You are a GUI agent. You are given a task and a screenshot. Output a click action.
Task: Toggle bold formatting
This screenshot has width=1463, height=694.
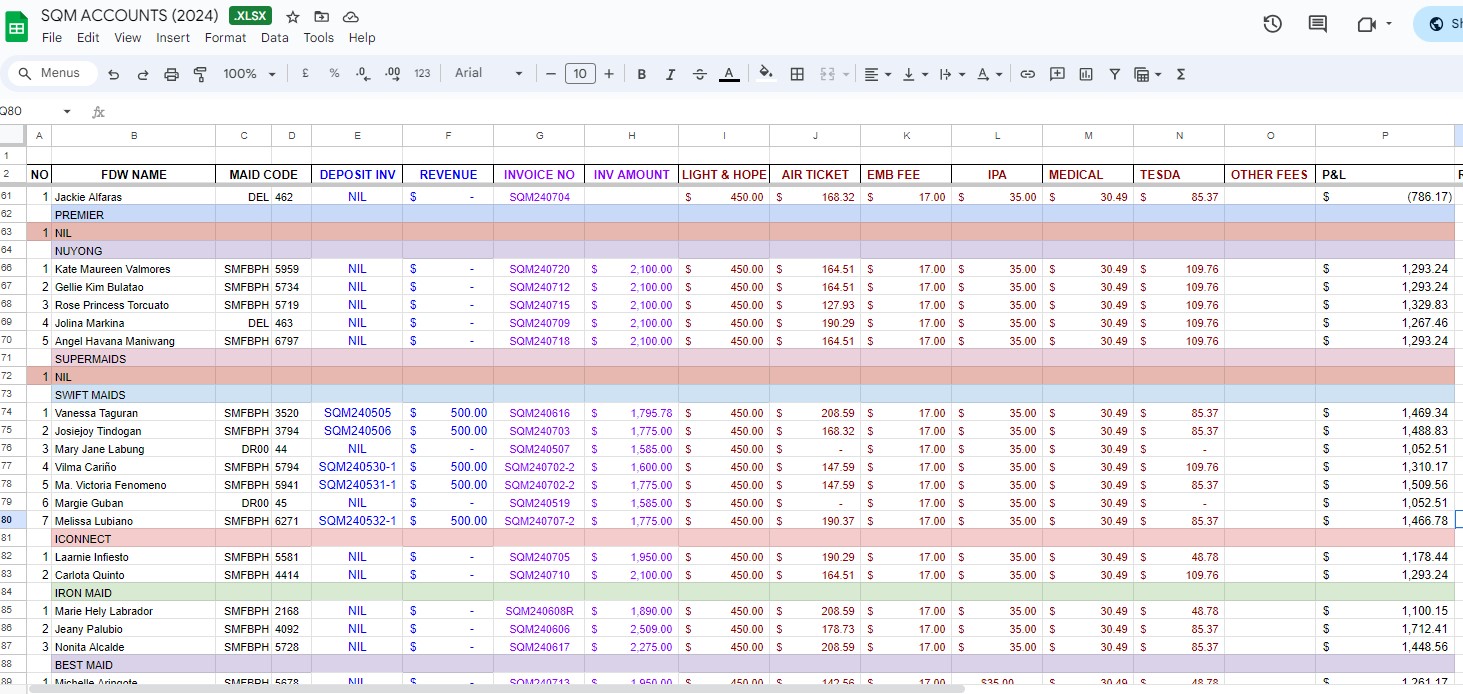coord(642,74)
